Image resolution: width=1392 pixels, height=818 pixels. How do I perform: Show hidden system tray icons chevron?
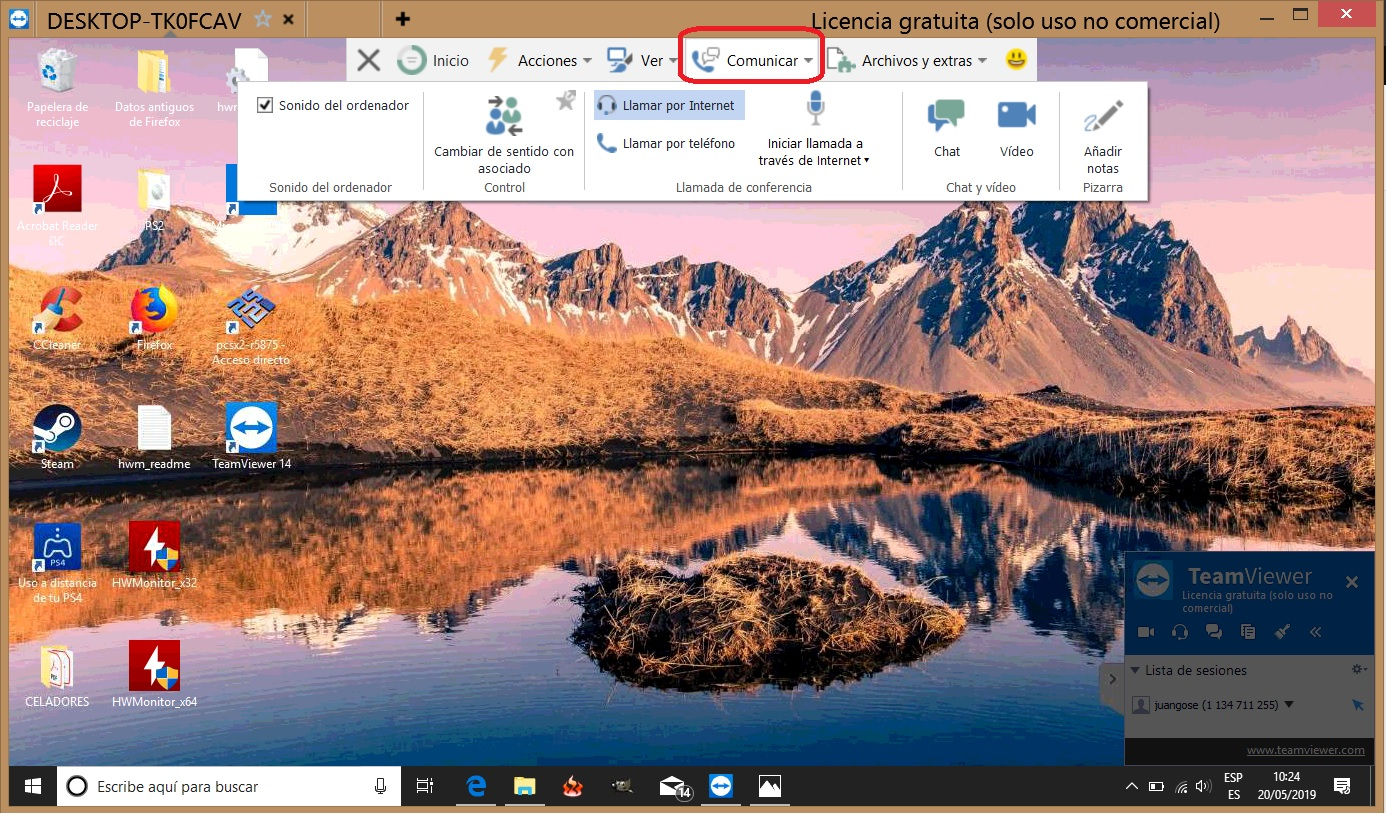pos(1132,787)
